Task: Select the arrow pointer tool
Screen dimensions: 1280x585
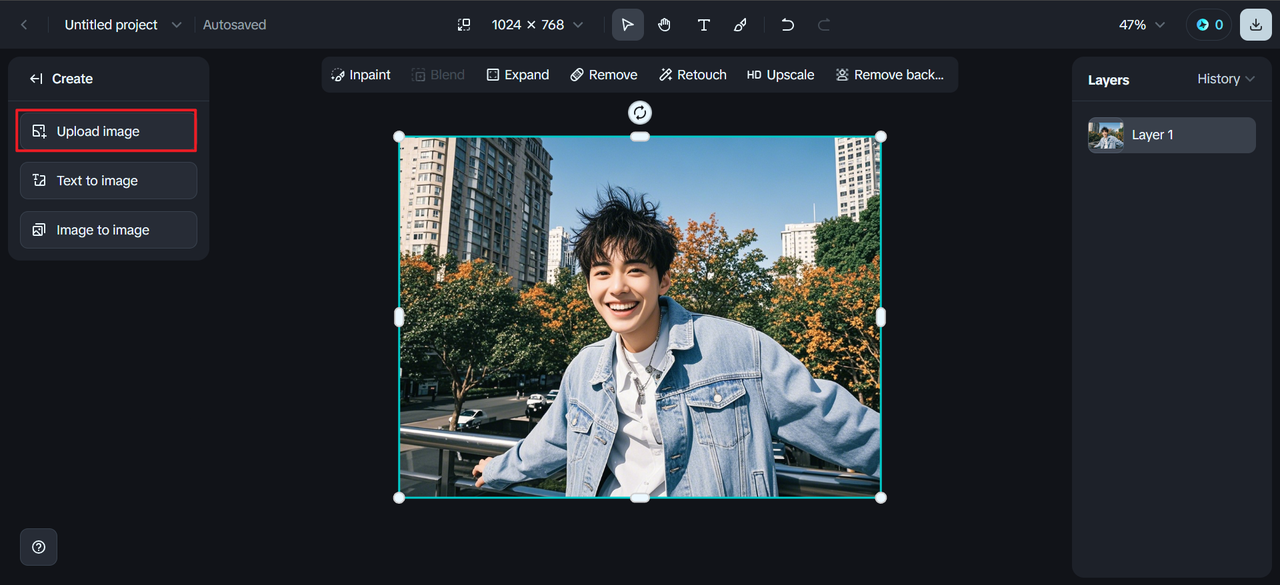Action: 628,25
